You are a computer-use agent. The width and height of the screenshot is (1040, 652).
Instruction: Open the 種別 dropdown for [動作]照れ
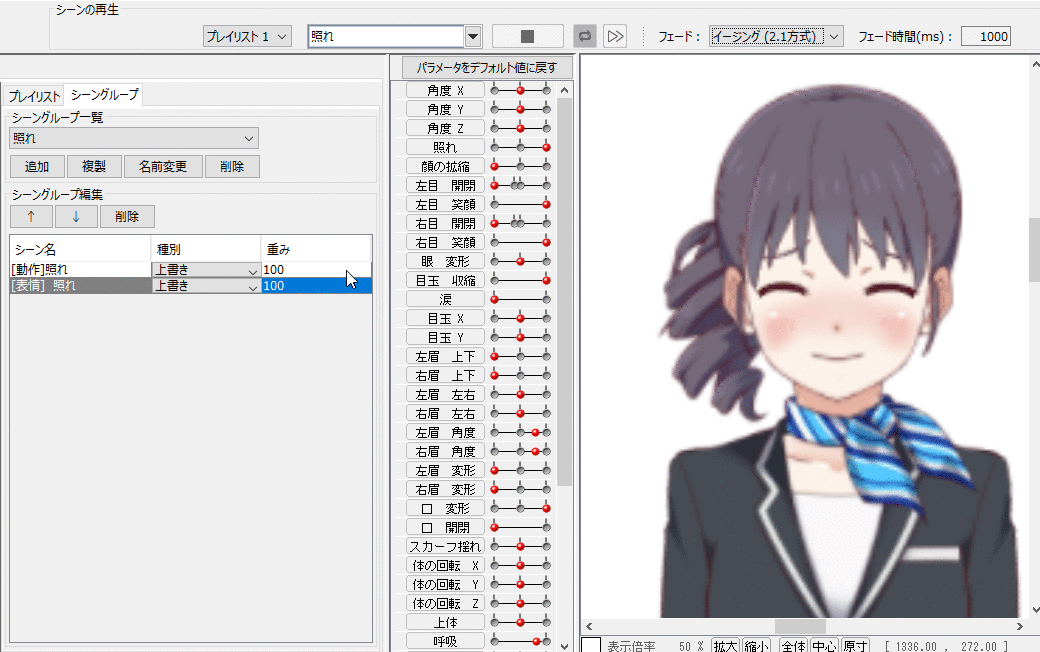point(206,269)
